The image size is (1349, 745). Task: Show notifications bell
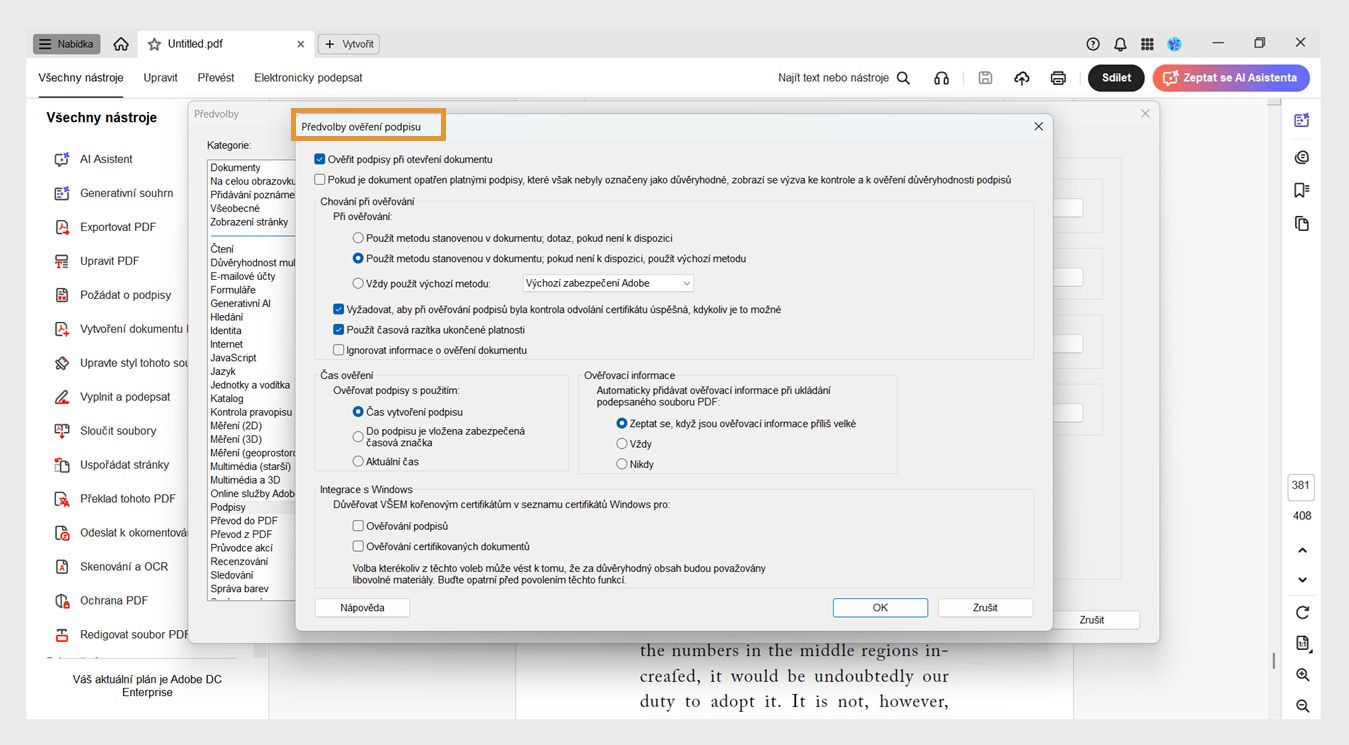[1120, 44]
